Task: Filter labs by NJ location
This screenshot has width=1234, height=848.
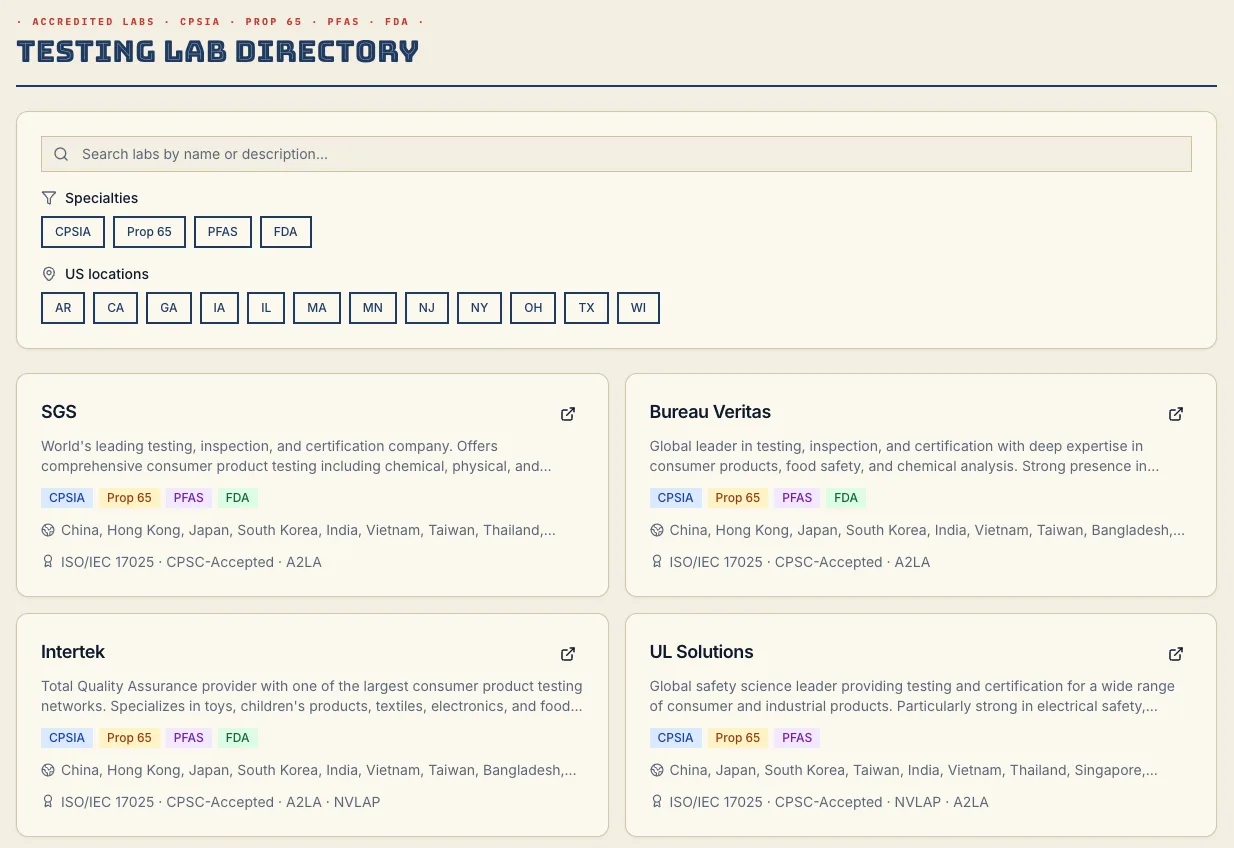Action: [427, 308]
